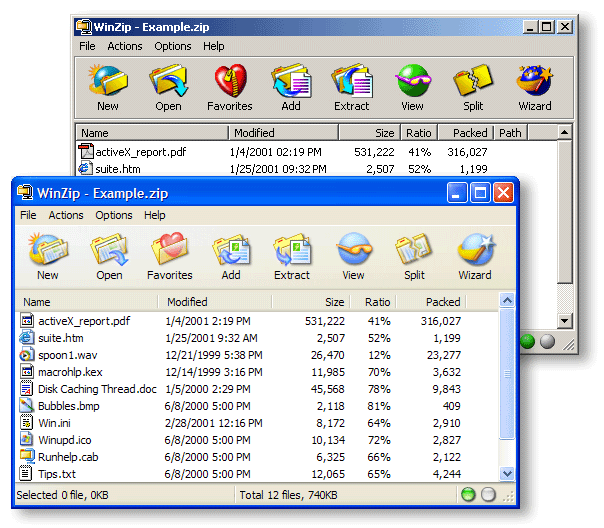Screen dimensions: 604x528
Task: Click View icon in back classic window
Action: [413, 80]
